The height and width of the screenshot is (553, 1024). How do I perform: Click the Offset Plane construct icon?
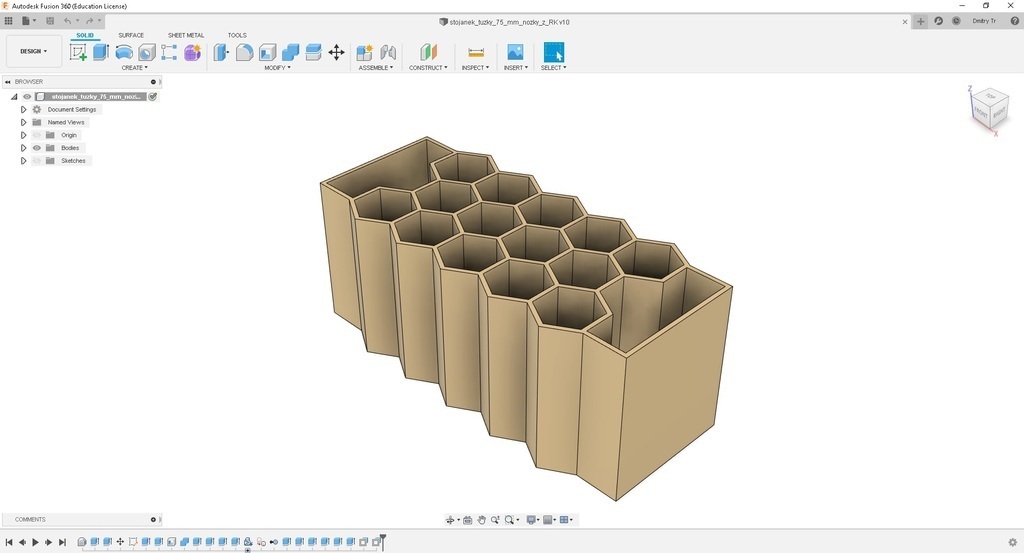coord(428,52)
